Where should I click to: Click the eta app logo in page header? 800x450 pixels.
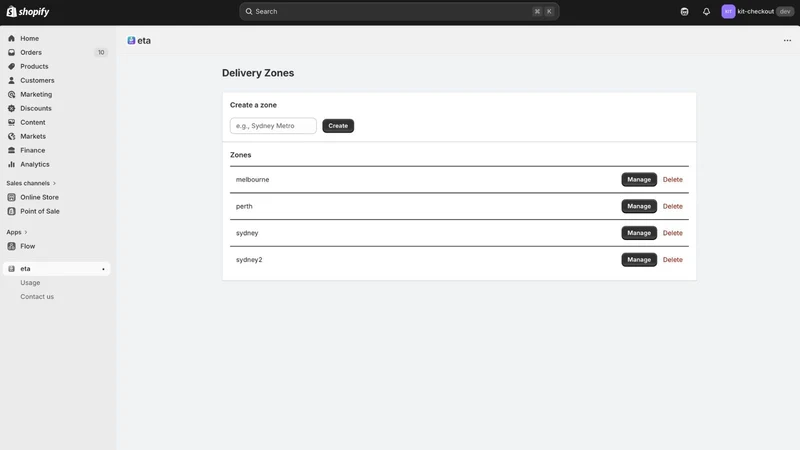(131, 40)
